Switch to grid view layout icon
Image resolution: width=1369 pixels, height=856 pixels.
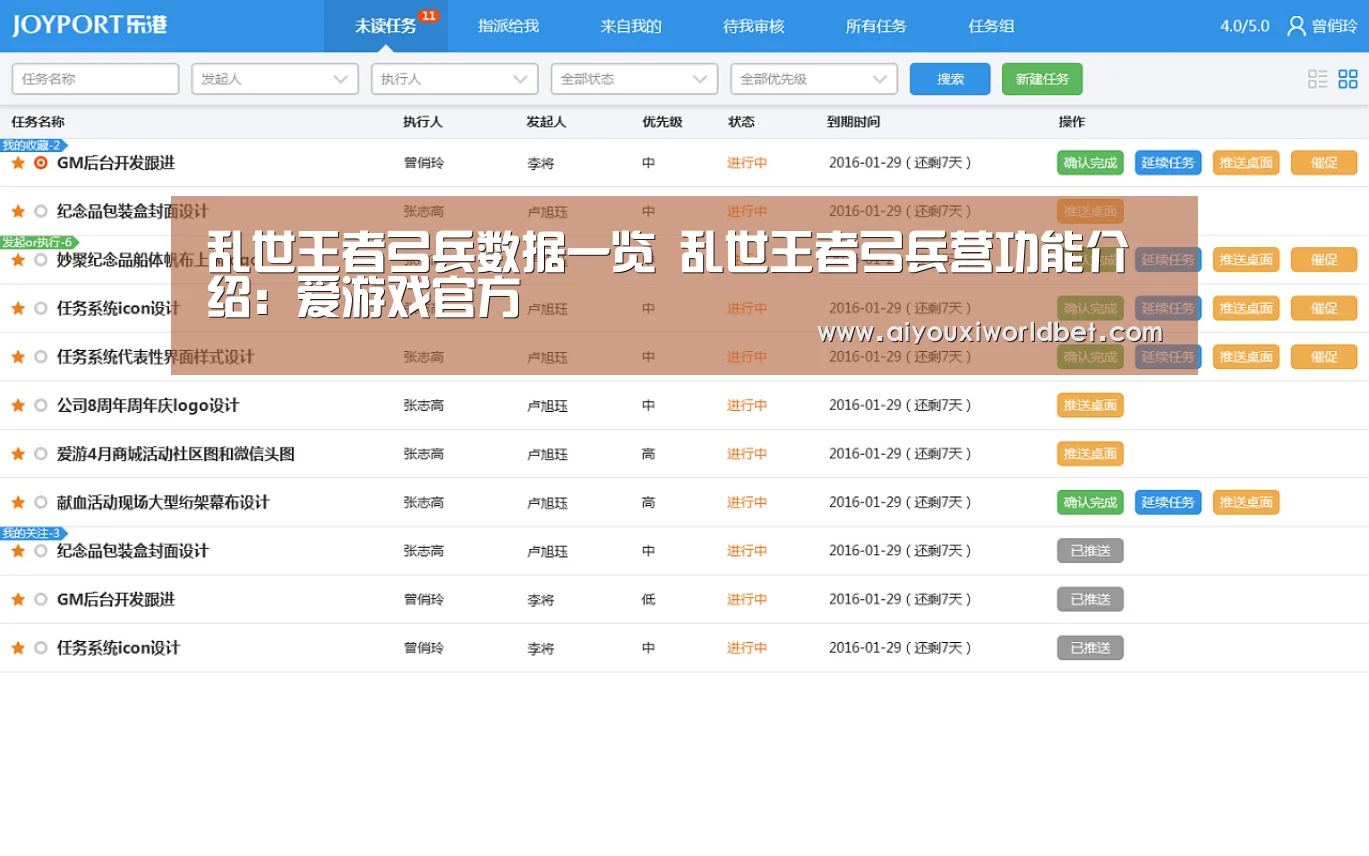(x=1348, y=79)
